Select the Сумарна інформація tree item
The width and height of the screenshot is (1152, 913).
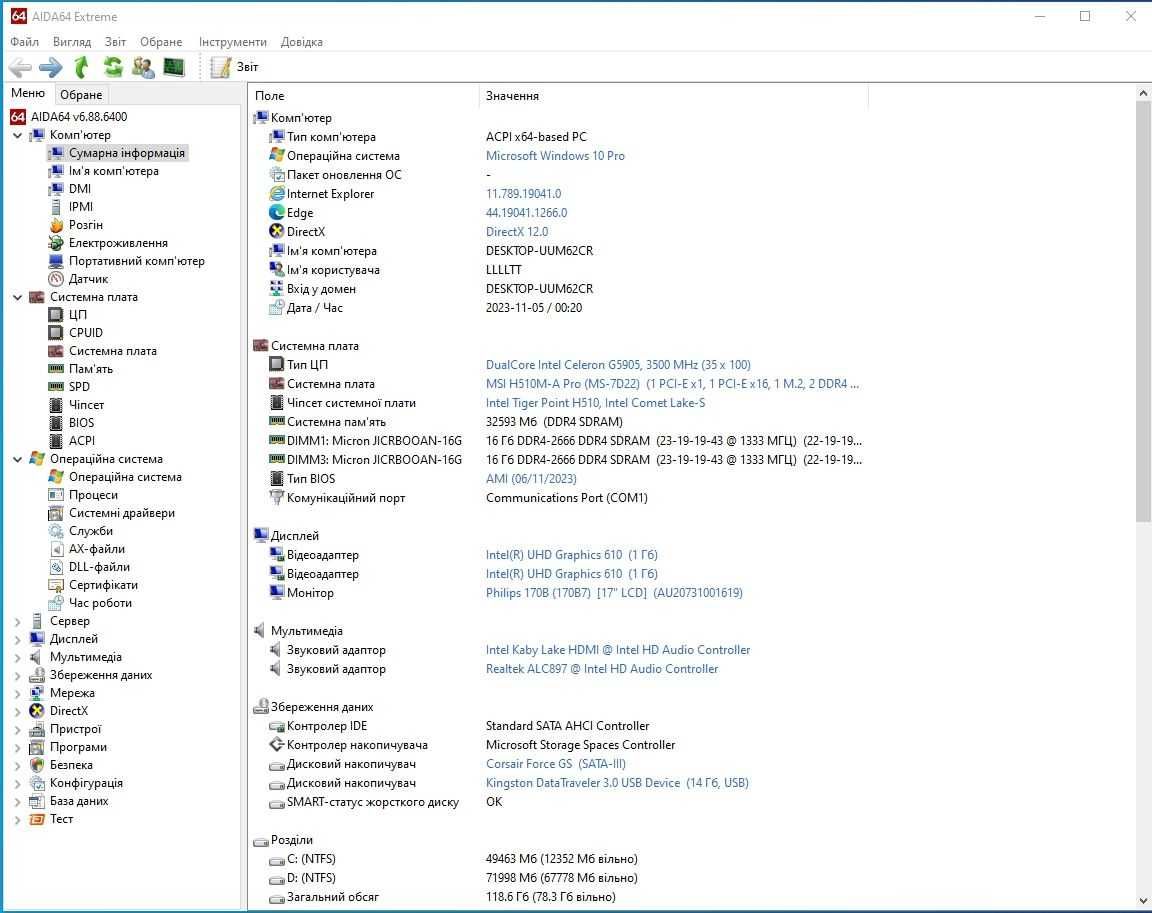click(118, 153)
